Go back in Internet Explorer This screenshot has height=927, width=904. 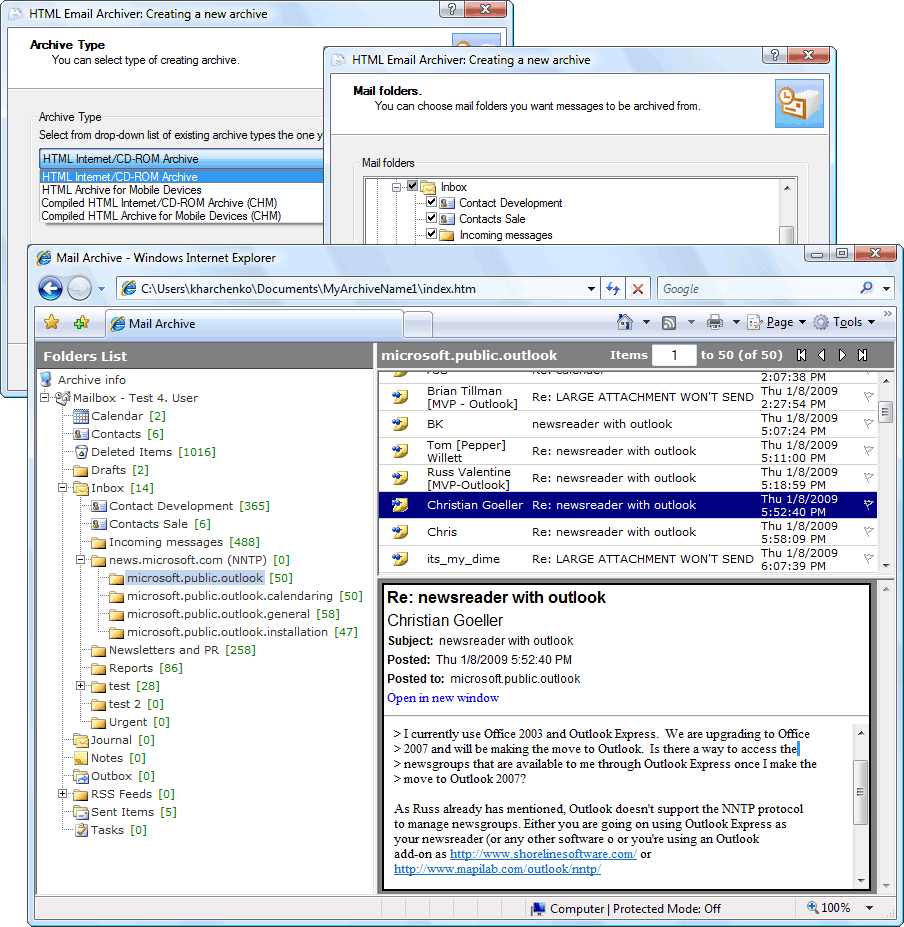(x=51, y=289)
